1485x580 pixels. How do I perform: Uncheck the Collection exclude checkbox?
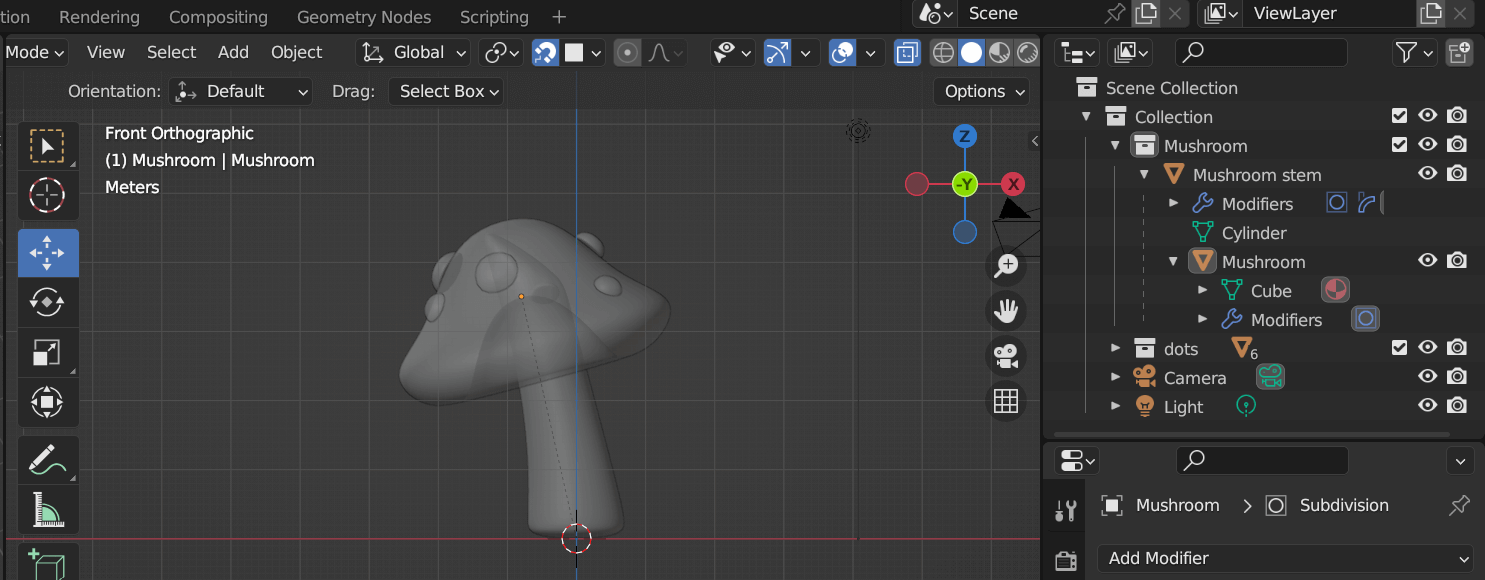pos(1400,117)
